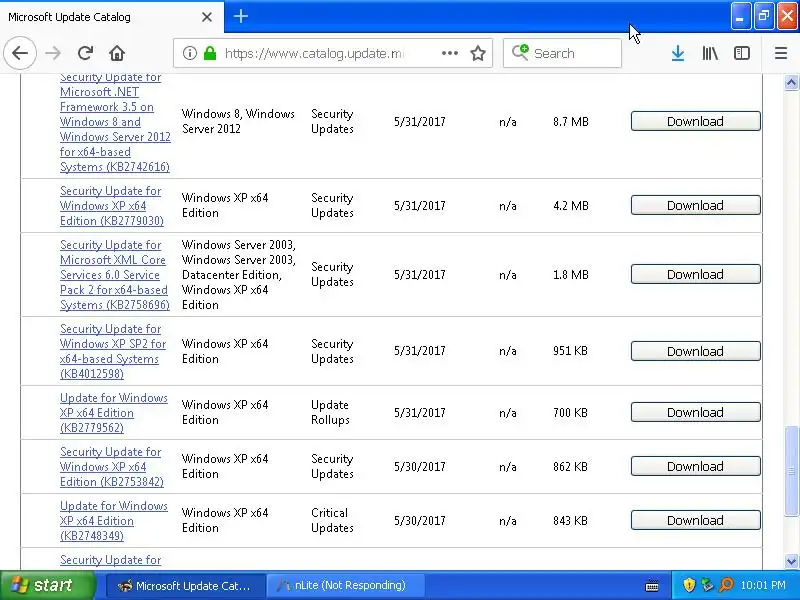Open Security Update KB2753842 link

coord(111,467)
